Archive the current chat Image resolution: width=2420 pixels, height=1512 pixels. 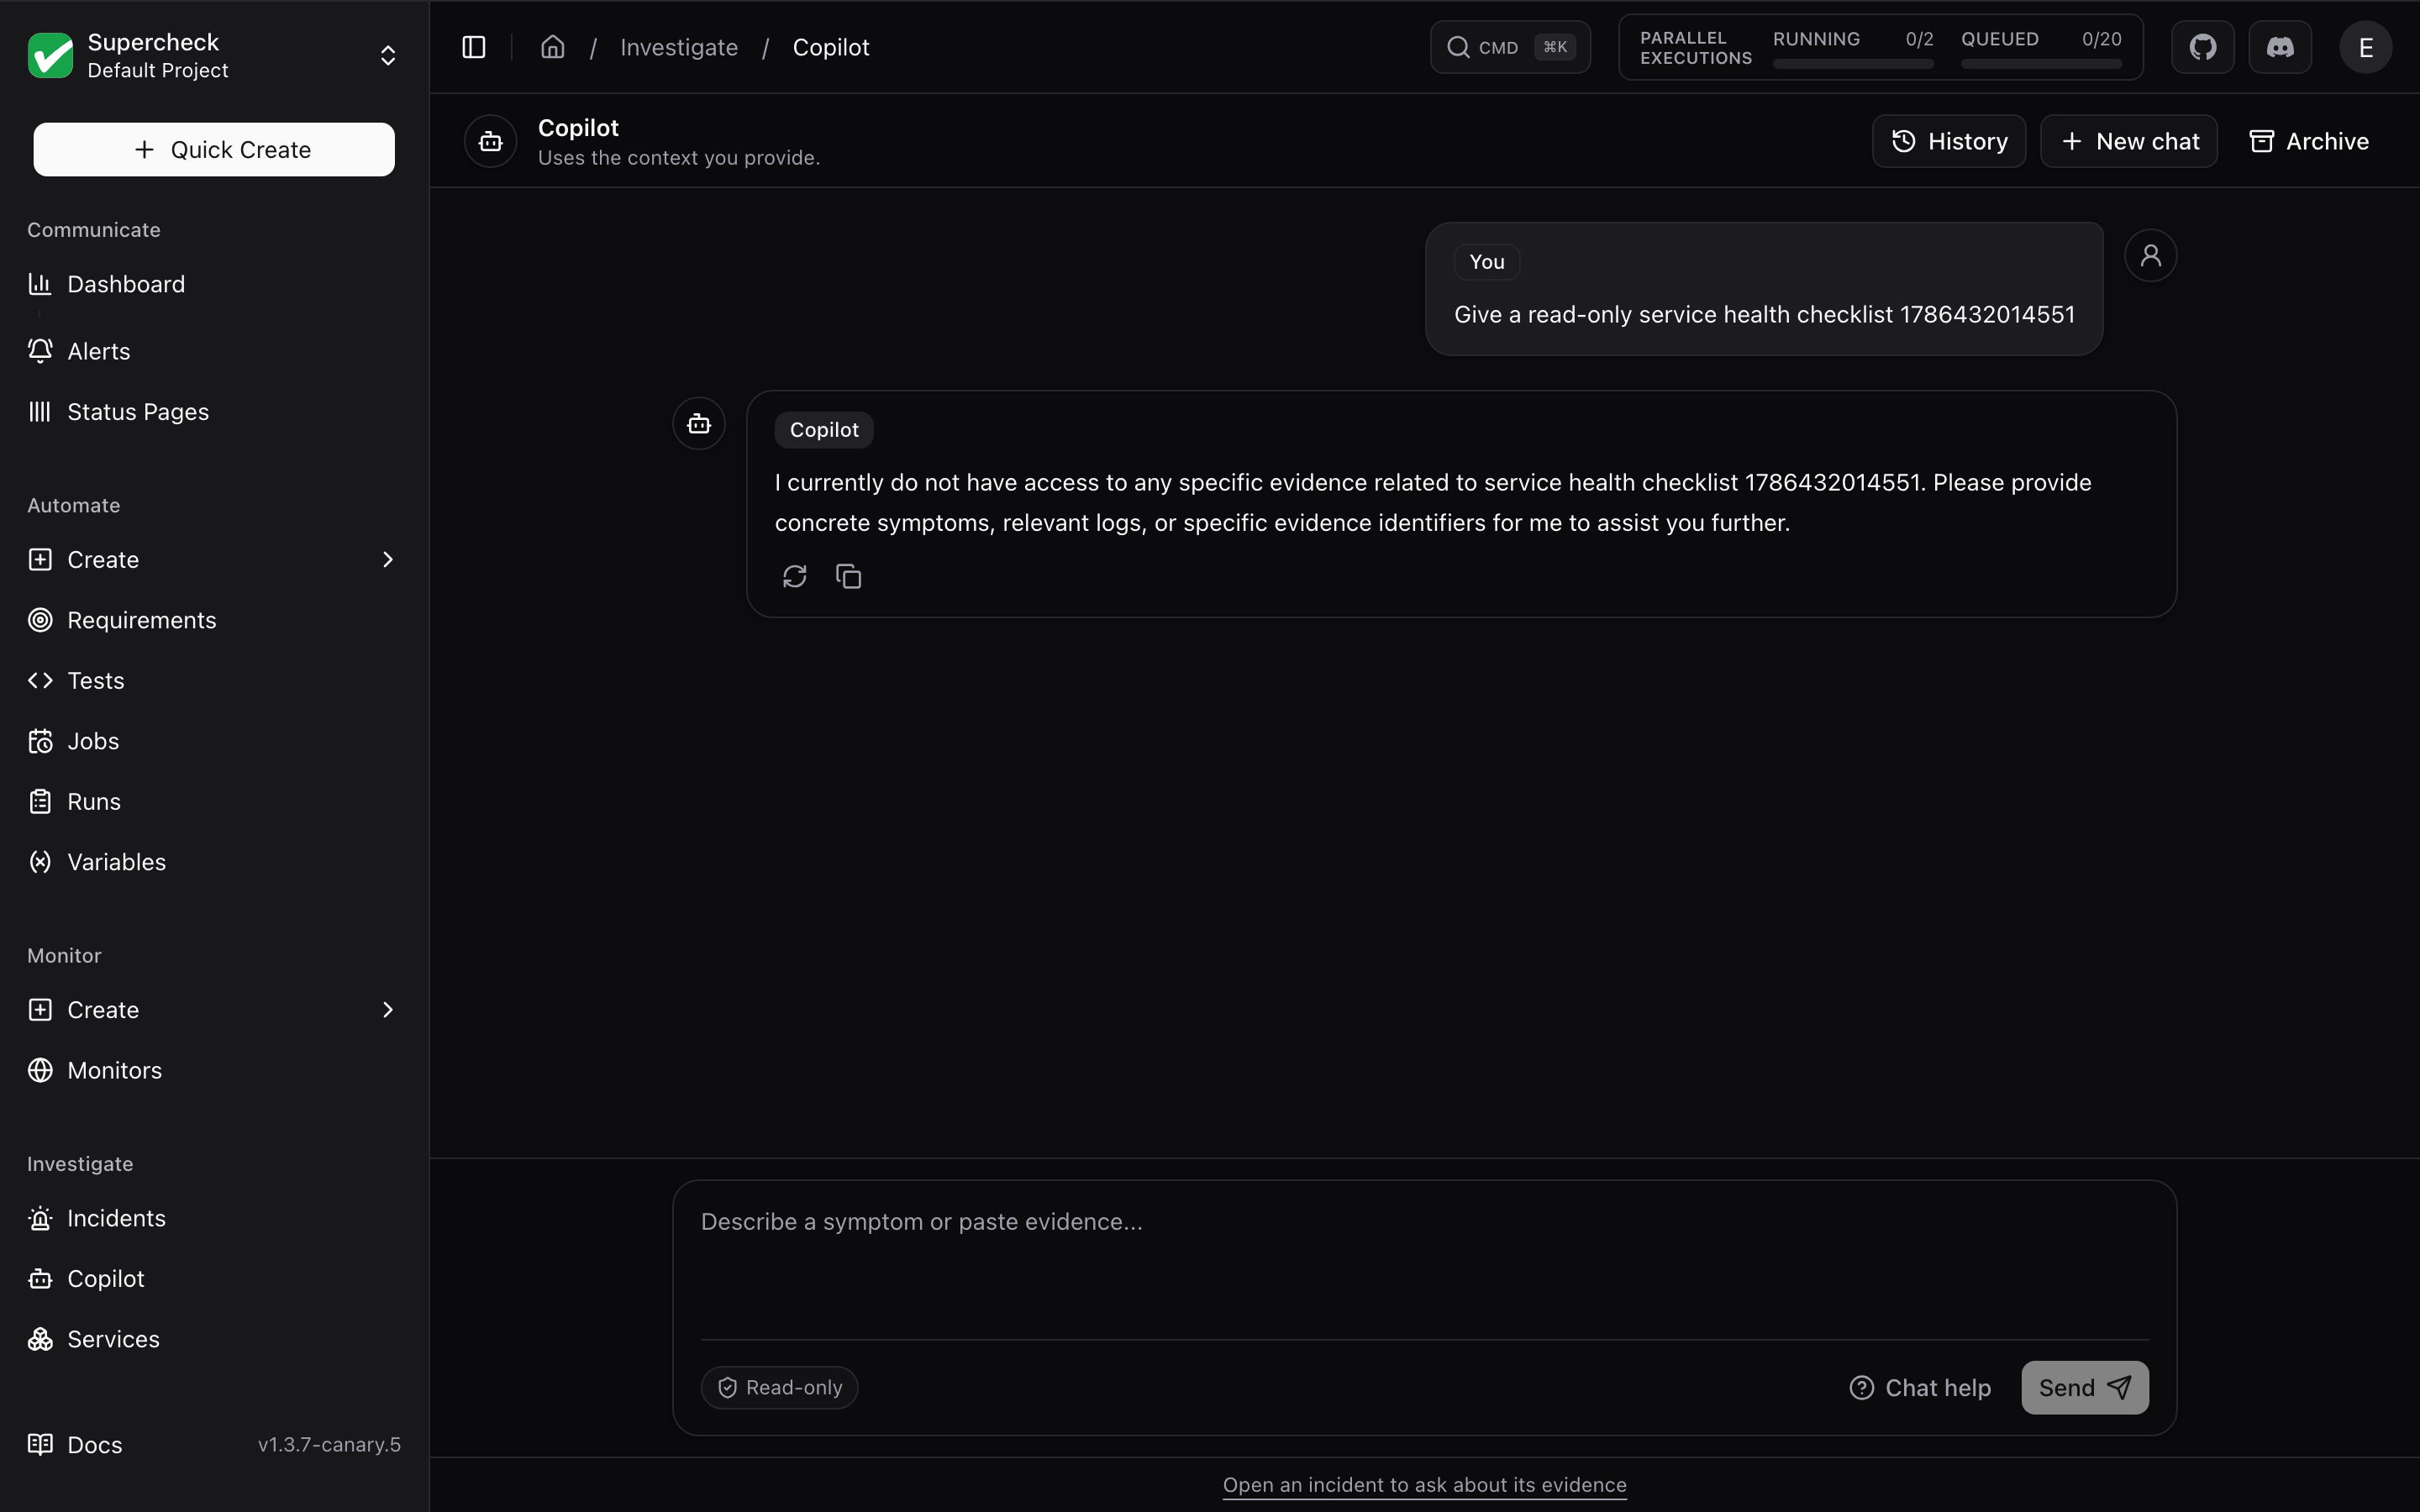pos(2309,141)
